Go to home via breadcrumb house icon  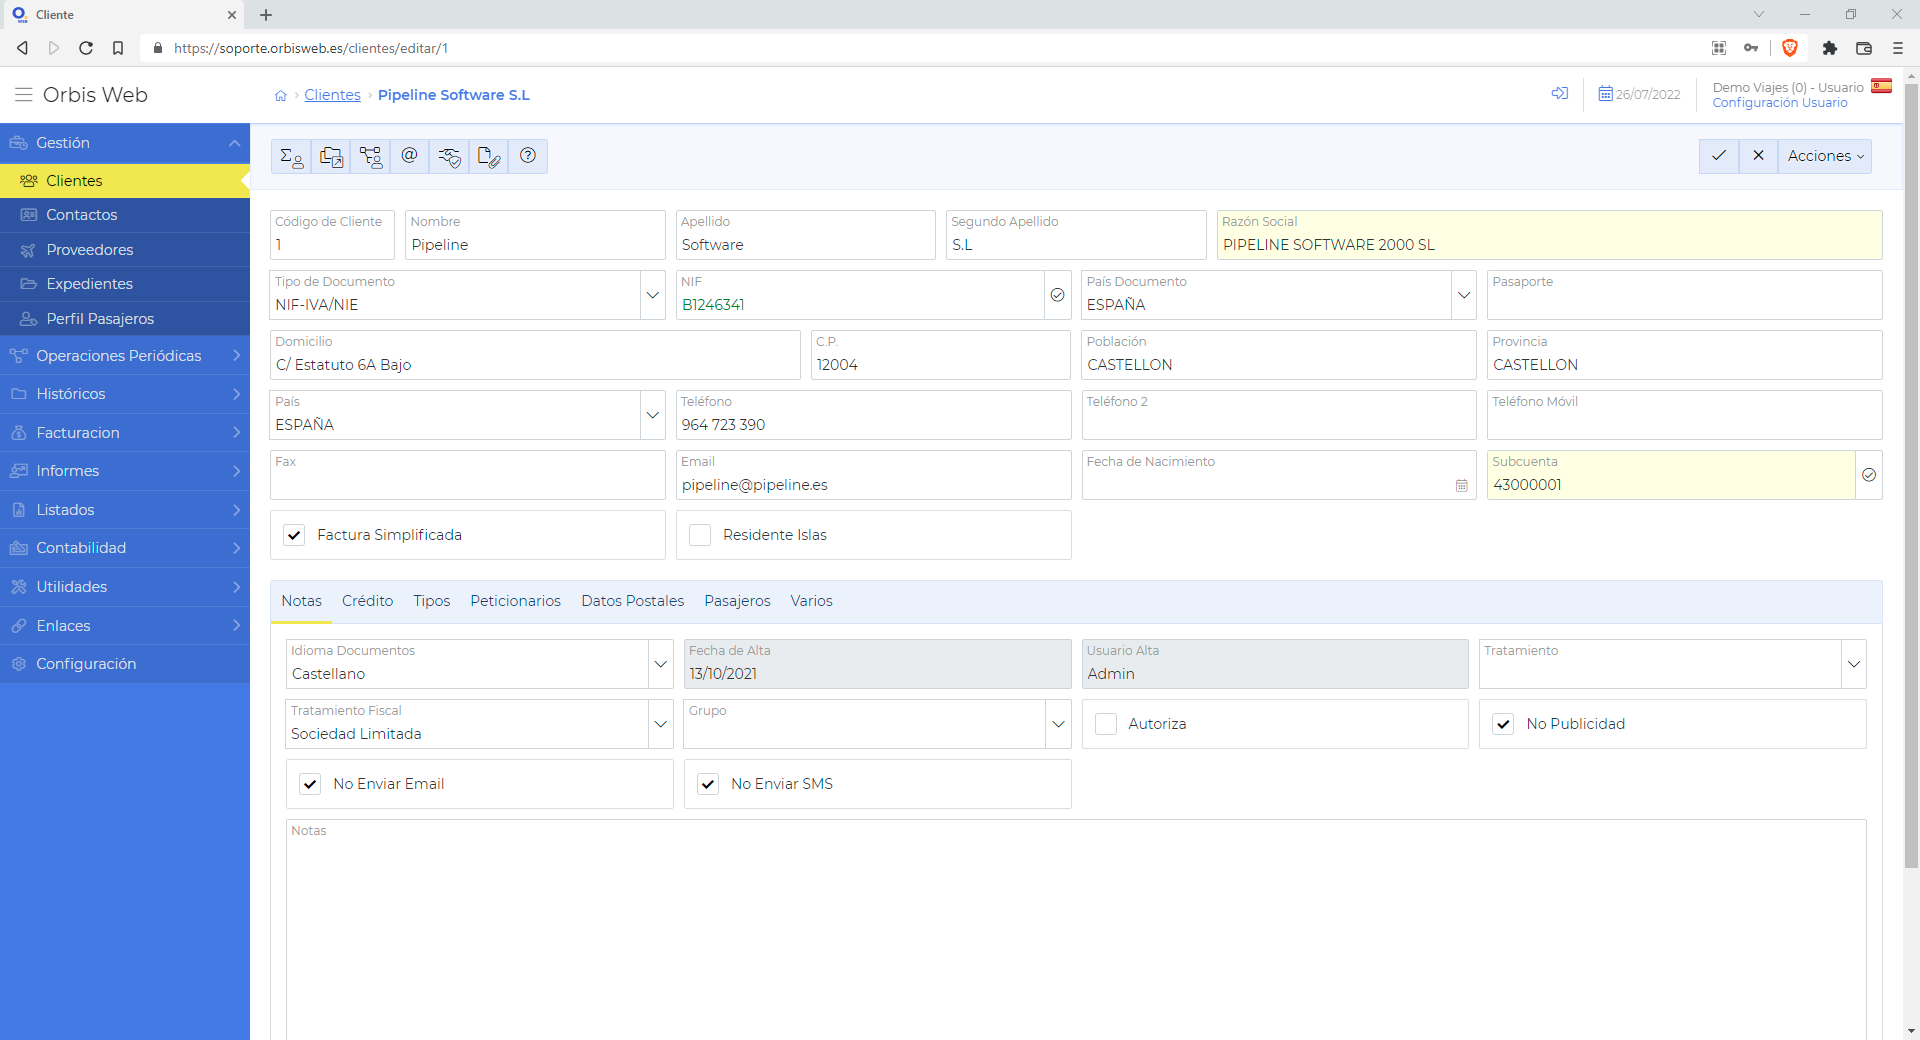281,96
